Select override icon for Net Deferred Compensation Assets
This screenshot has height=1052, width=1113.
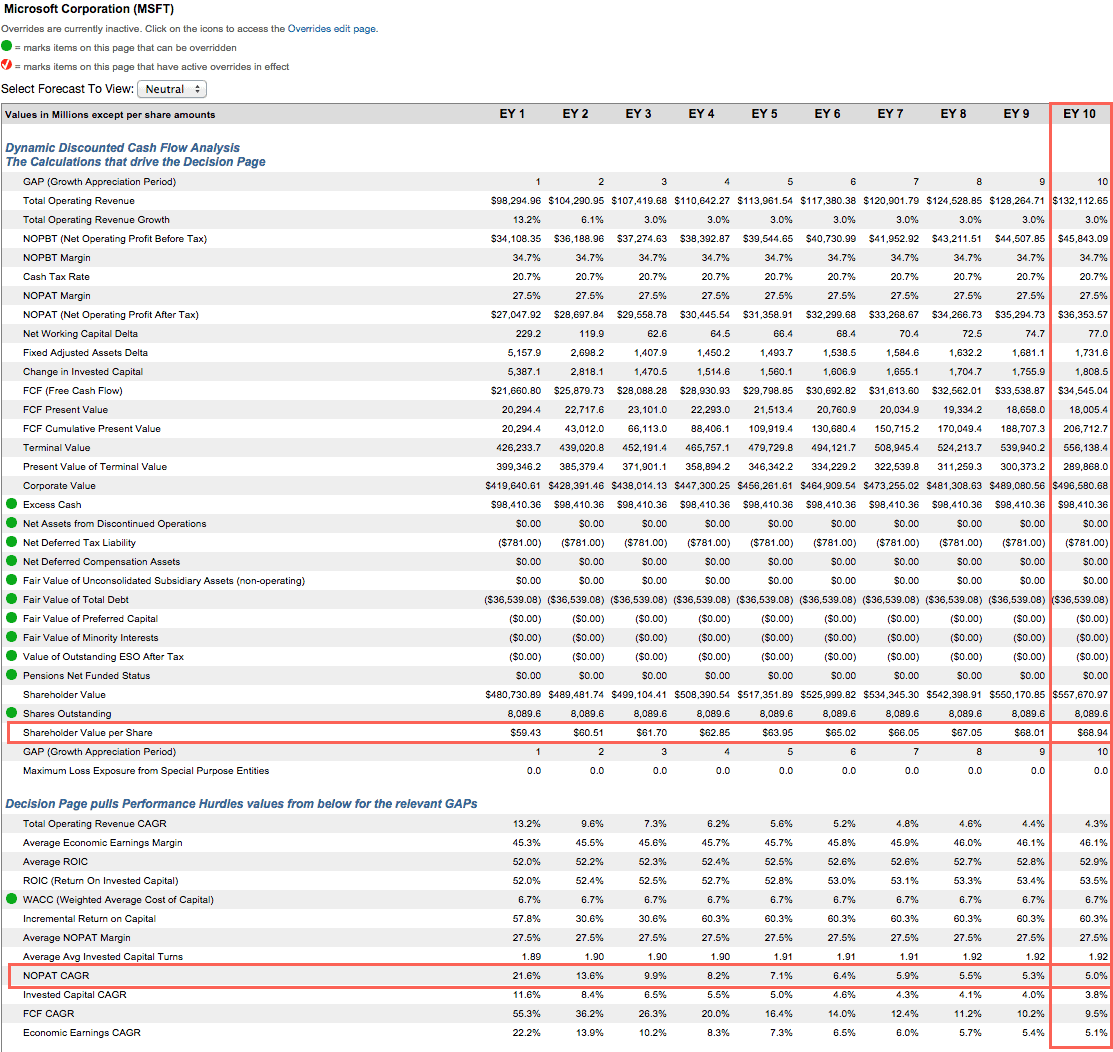(x=11, y=561)
